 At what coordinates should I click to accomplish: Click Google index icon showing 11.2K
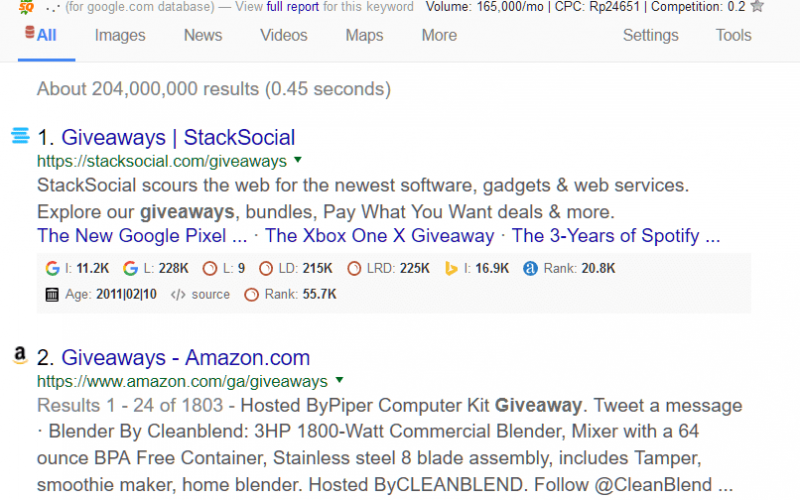click(x=52, y=268)
